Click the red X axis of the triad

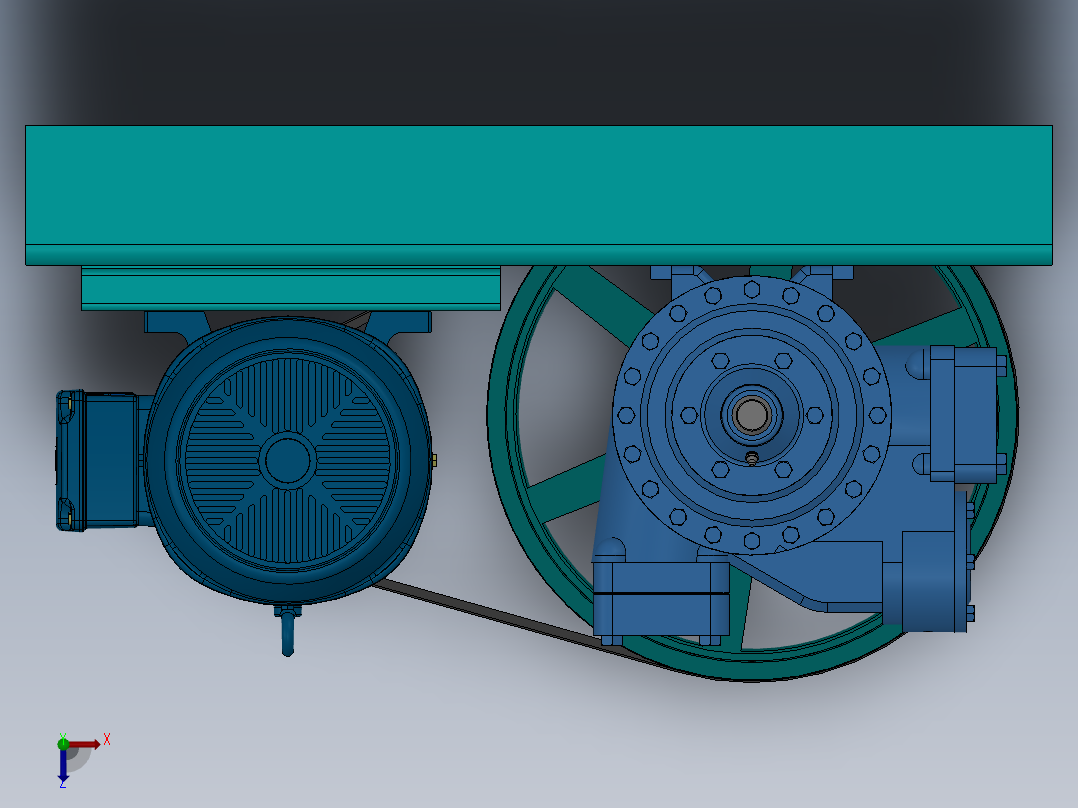click(x=83, y=744)
